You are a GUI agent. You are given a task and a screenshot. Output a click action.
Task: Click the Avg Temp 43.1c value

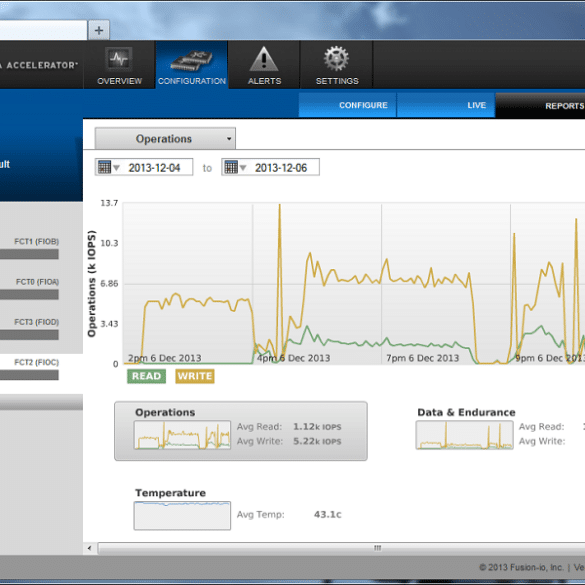pyautogui.click(x=328, y=514)
